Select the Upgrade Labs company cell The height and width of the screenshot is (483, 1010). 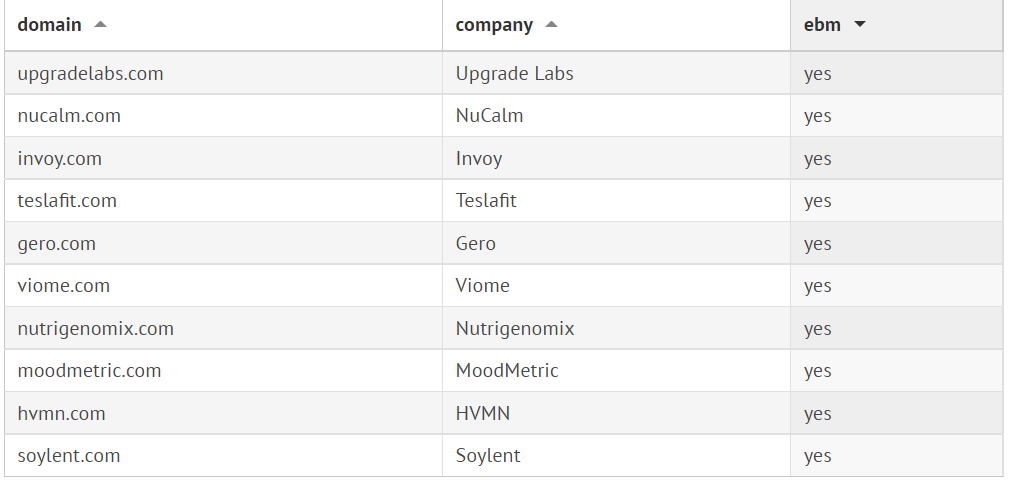[x=514, y=74]
